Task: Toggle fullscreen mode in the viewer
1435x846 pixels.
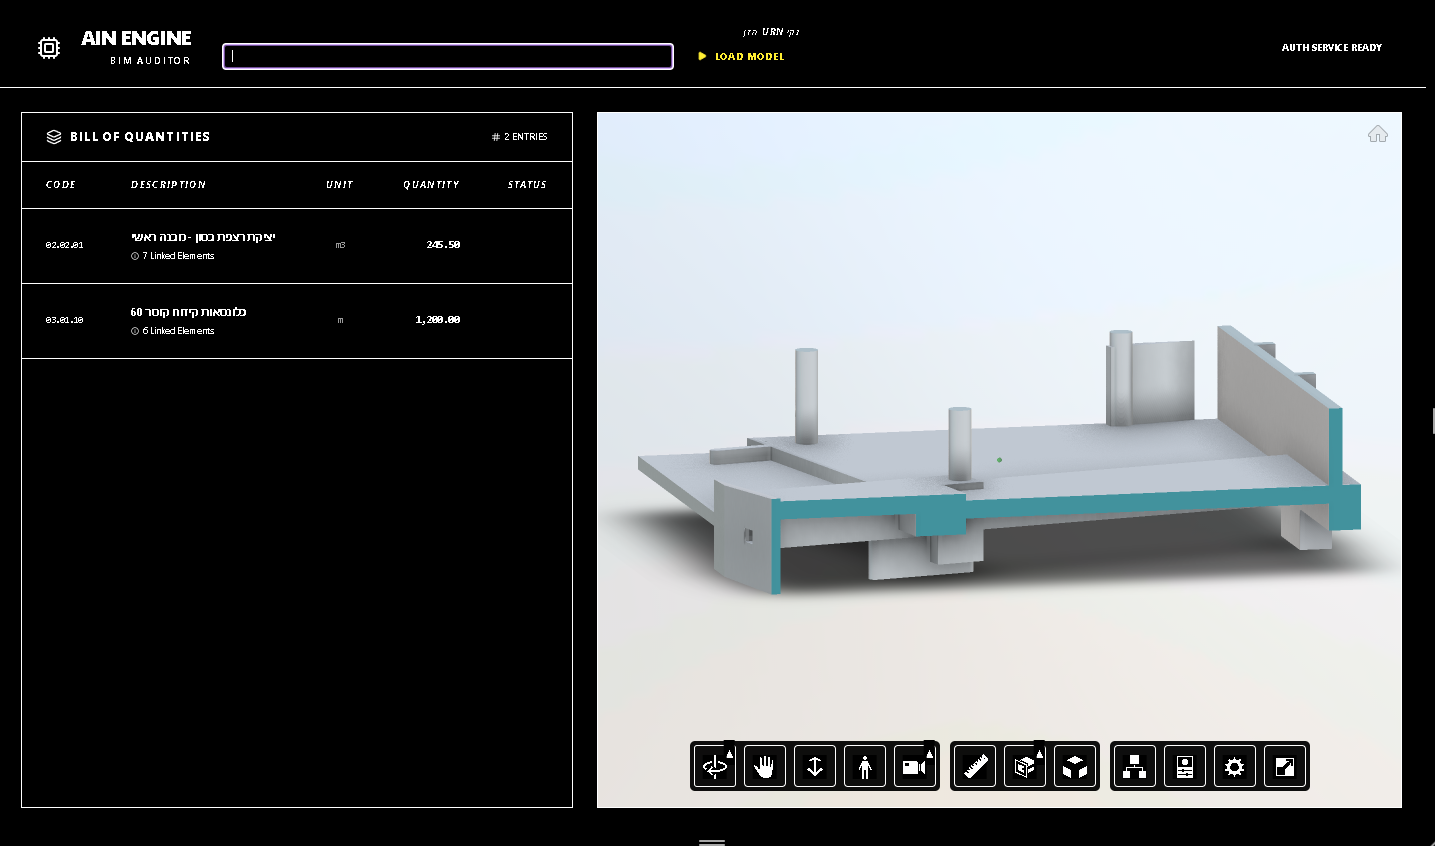Action: click(1285, 766)
